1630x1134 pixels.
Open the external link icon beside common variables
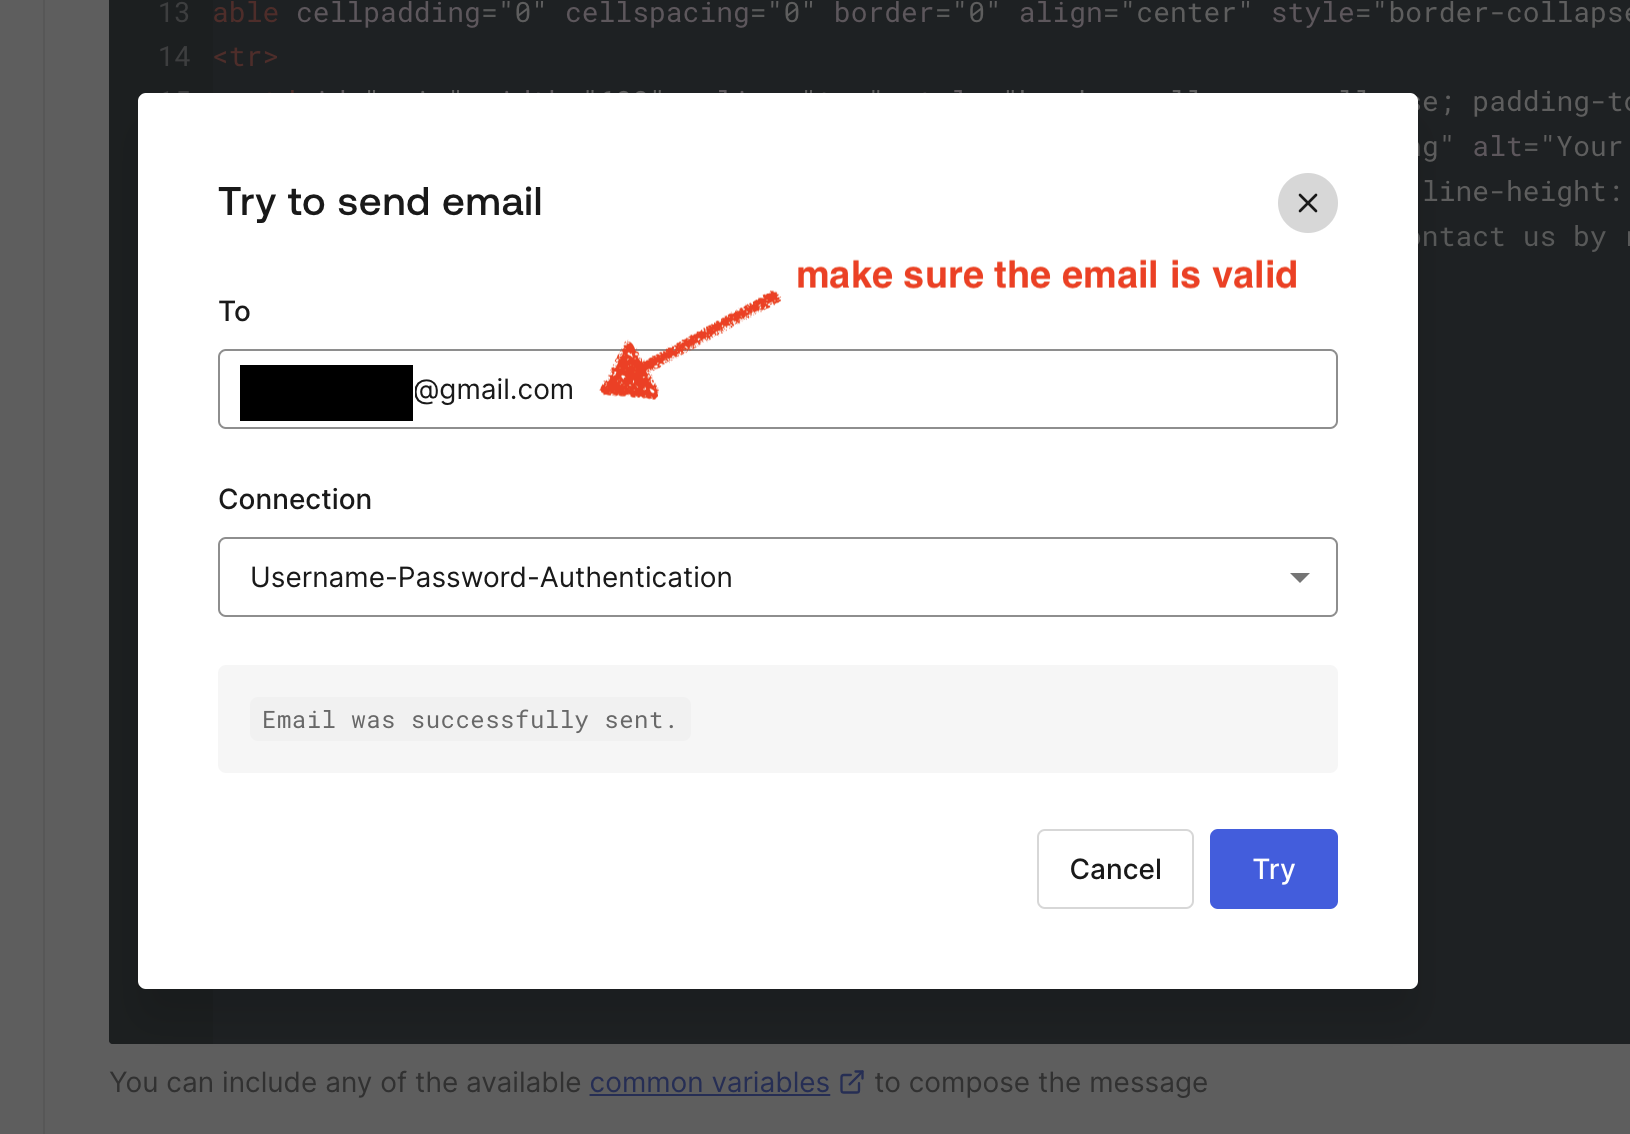click(852, 1081)
